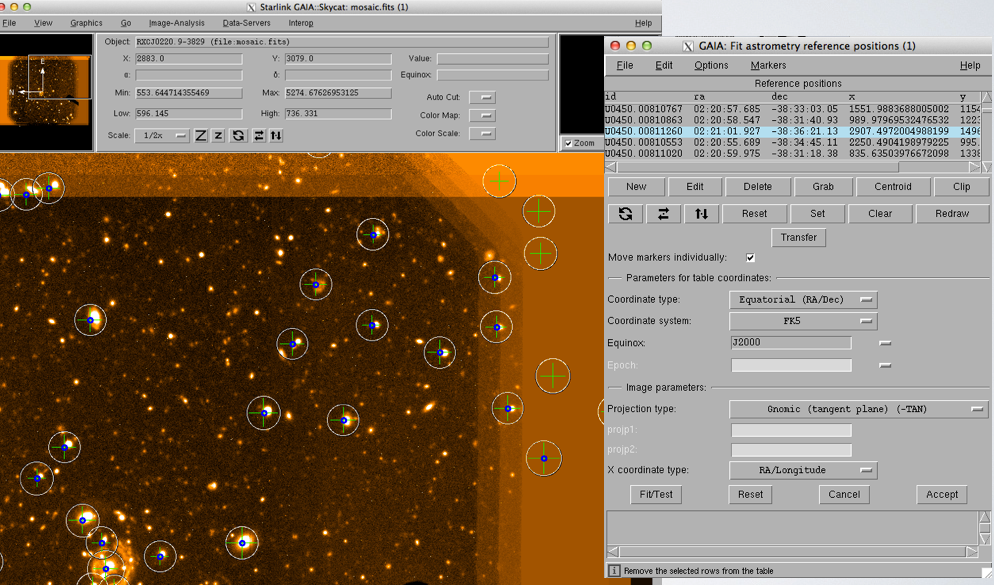Open the Projection type dropdown

click(x=858, y=409)
